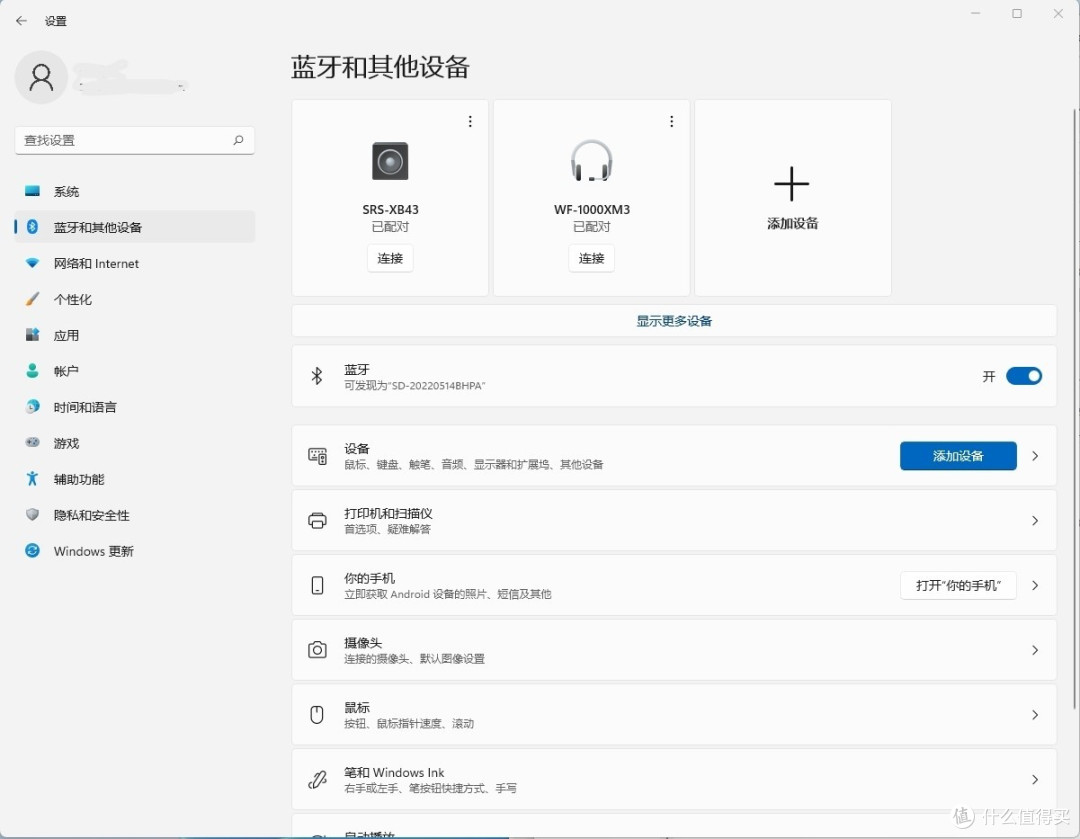Connect the SRS-XB43 speaker
The image size is (1080, 839).
pos(390,258)
